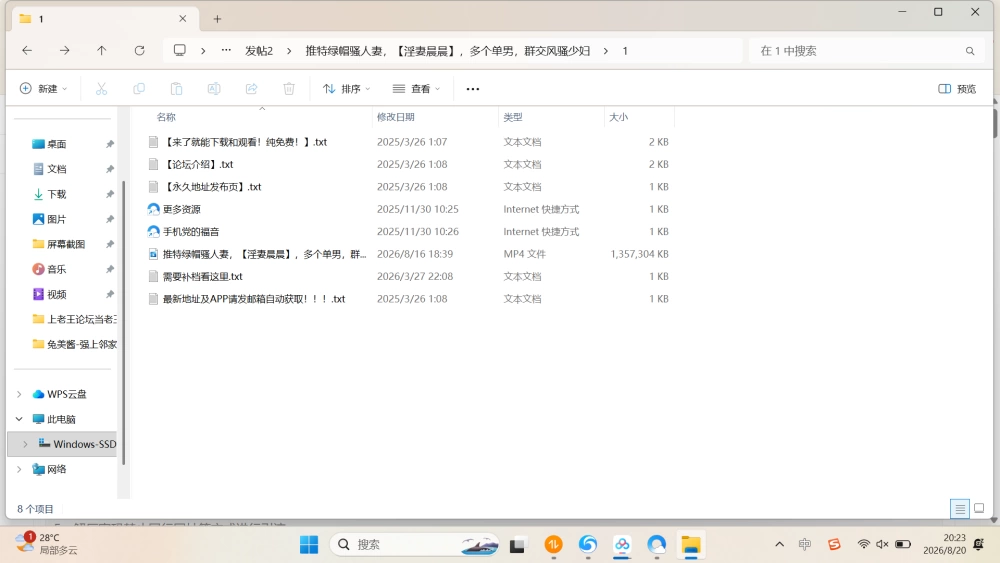Go up one folder level
The height and width of the screenshot is (563, 1000).
(x=101, y=50)
